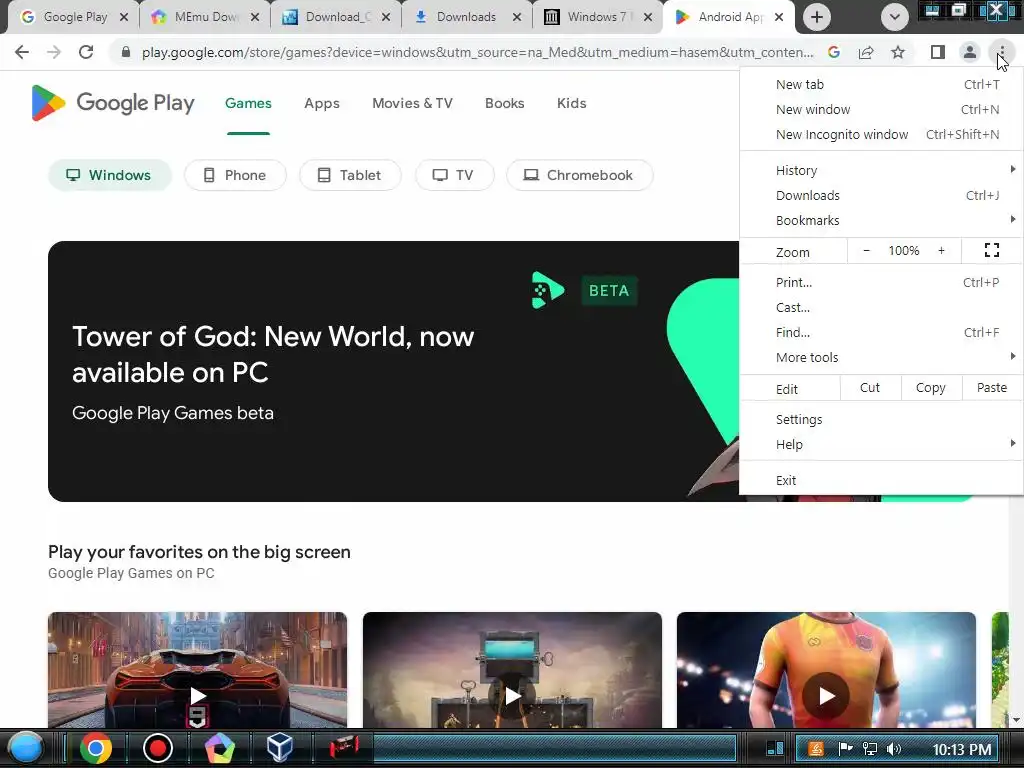
Task: Expand the More tools submenu
Action: click(x=881, y=357)
